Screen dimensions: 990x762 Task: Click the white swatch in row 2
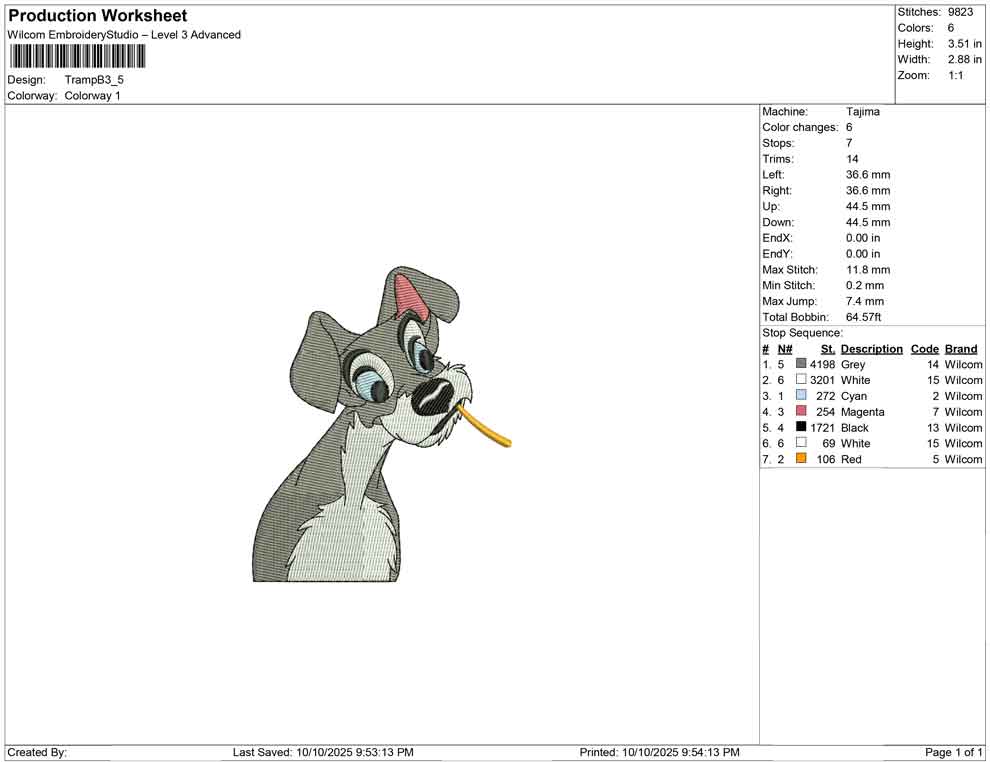[x=801, y=379]
